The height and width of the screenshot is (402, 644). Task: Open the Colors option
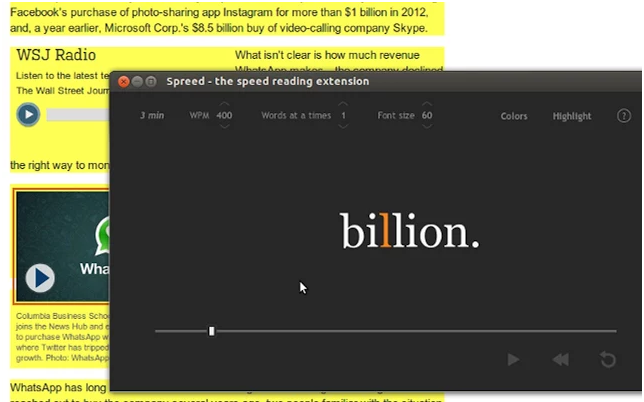point(514,116)
